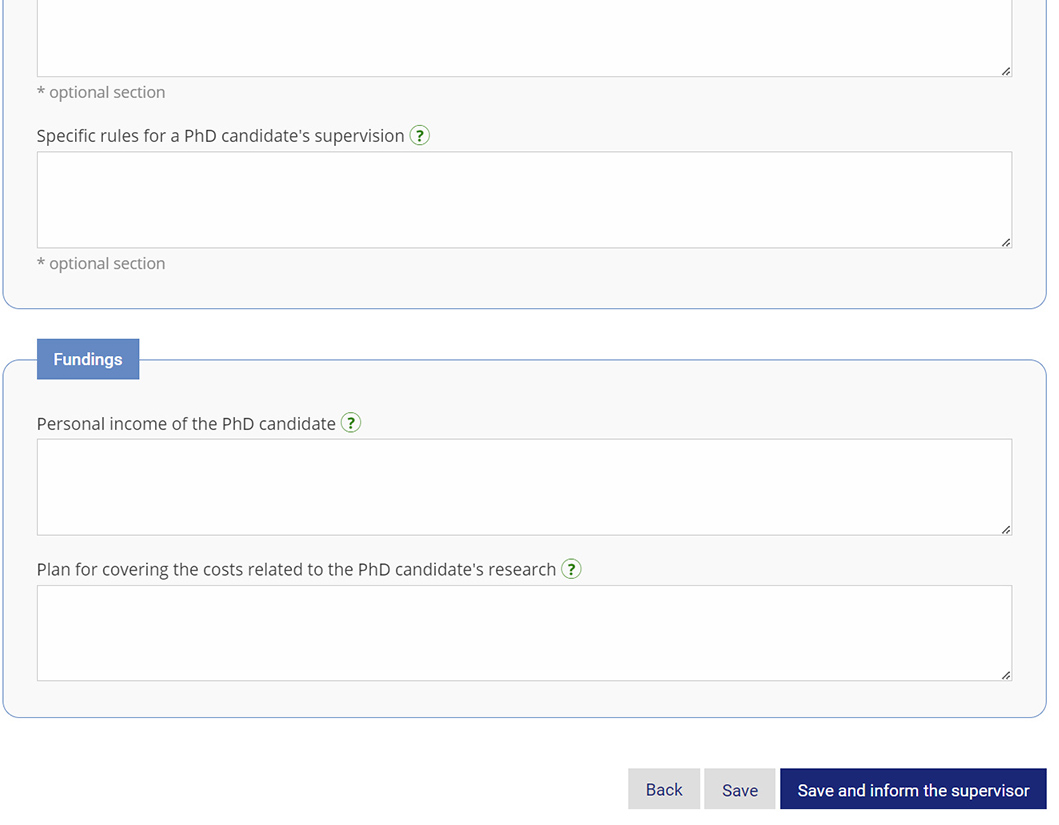Click resize handle of the topmost textarea

point(1006,71)
